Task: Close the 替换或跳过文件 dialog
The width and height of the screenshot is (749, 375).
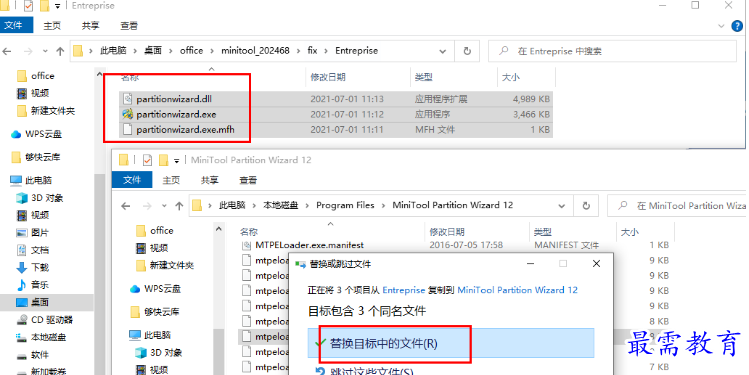Action: (x=596, y=264)
